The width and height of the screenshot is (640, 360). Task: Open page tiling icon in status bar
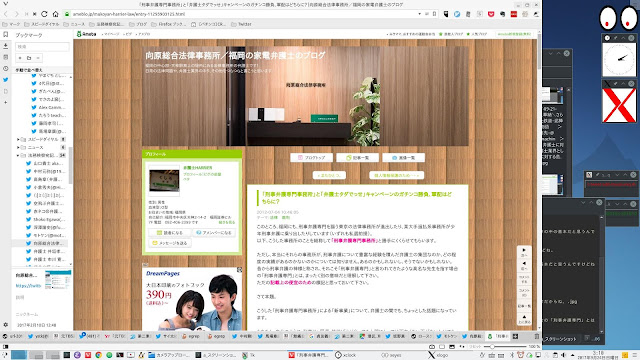click(442, 347)
